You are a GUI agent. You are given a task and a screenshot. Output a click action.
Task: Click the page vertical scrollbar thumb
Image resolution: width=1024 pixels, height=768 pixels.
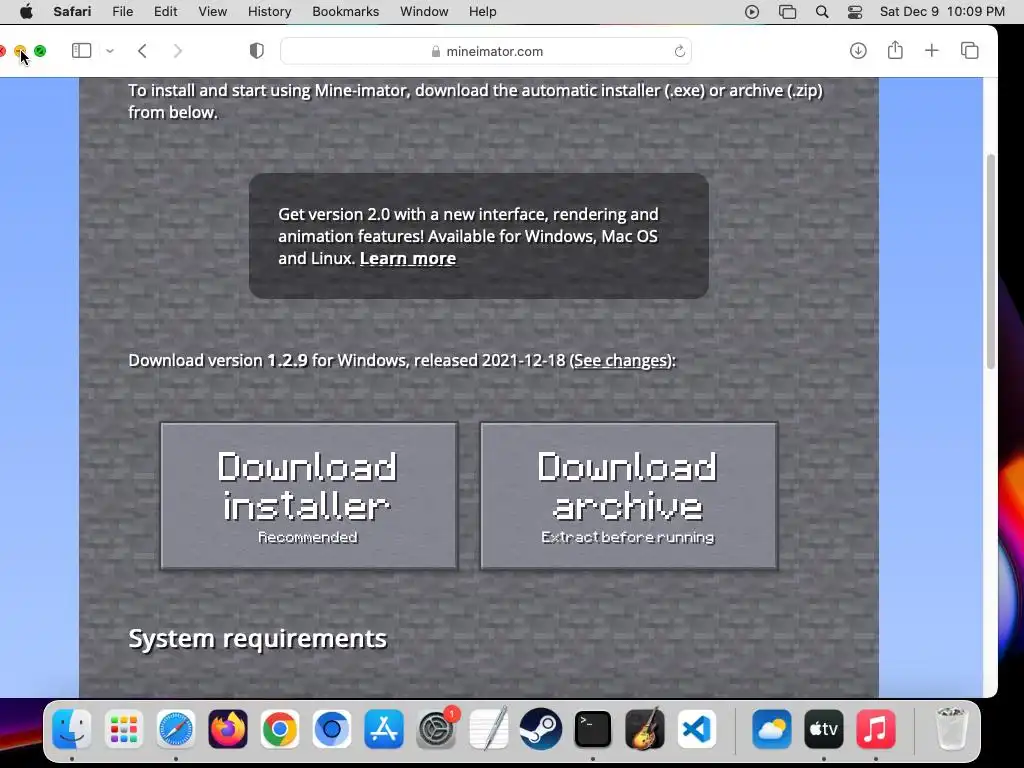pos(991,261)
